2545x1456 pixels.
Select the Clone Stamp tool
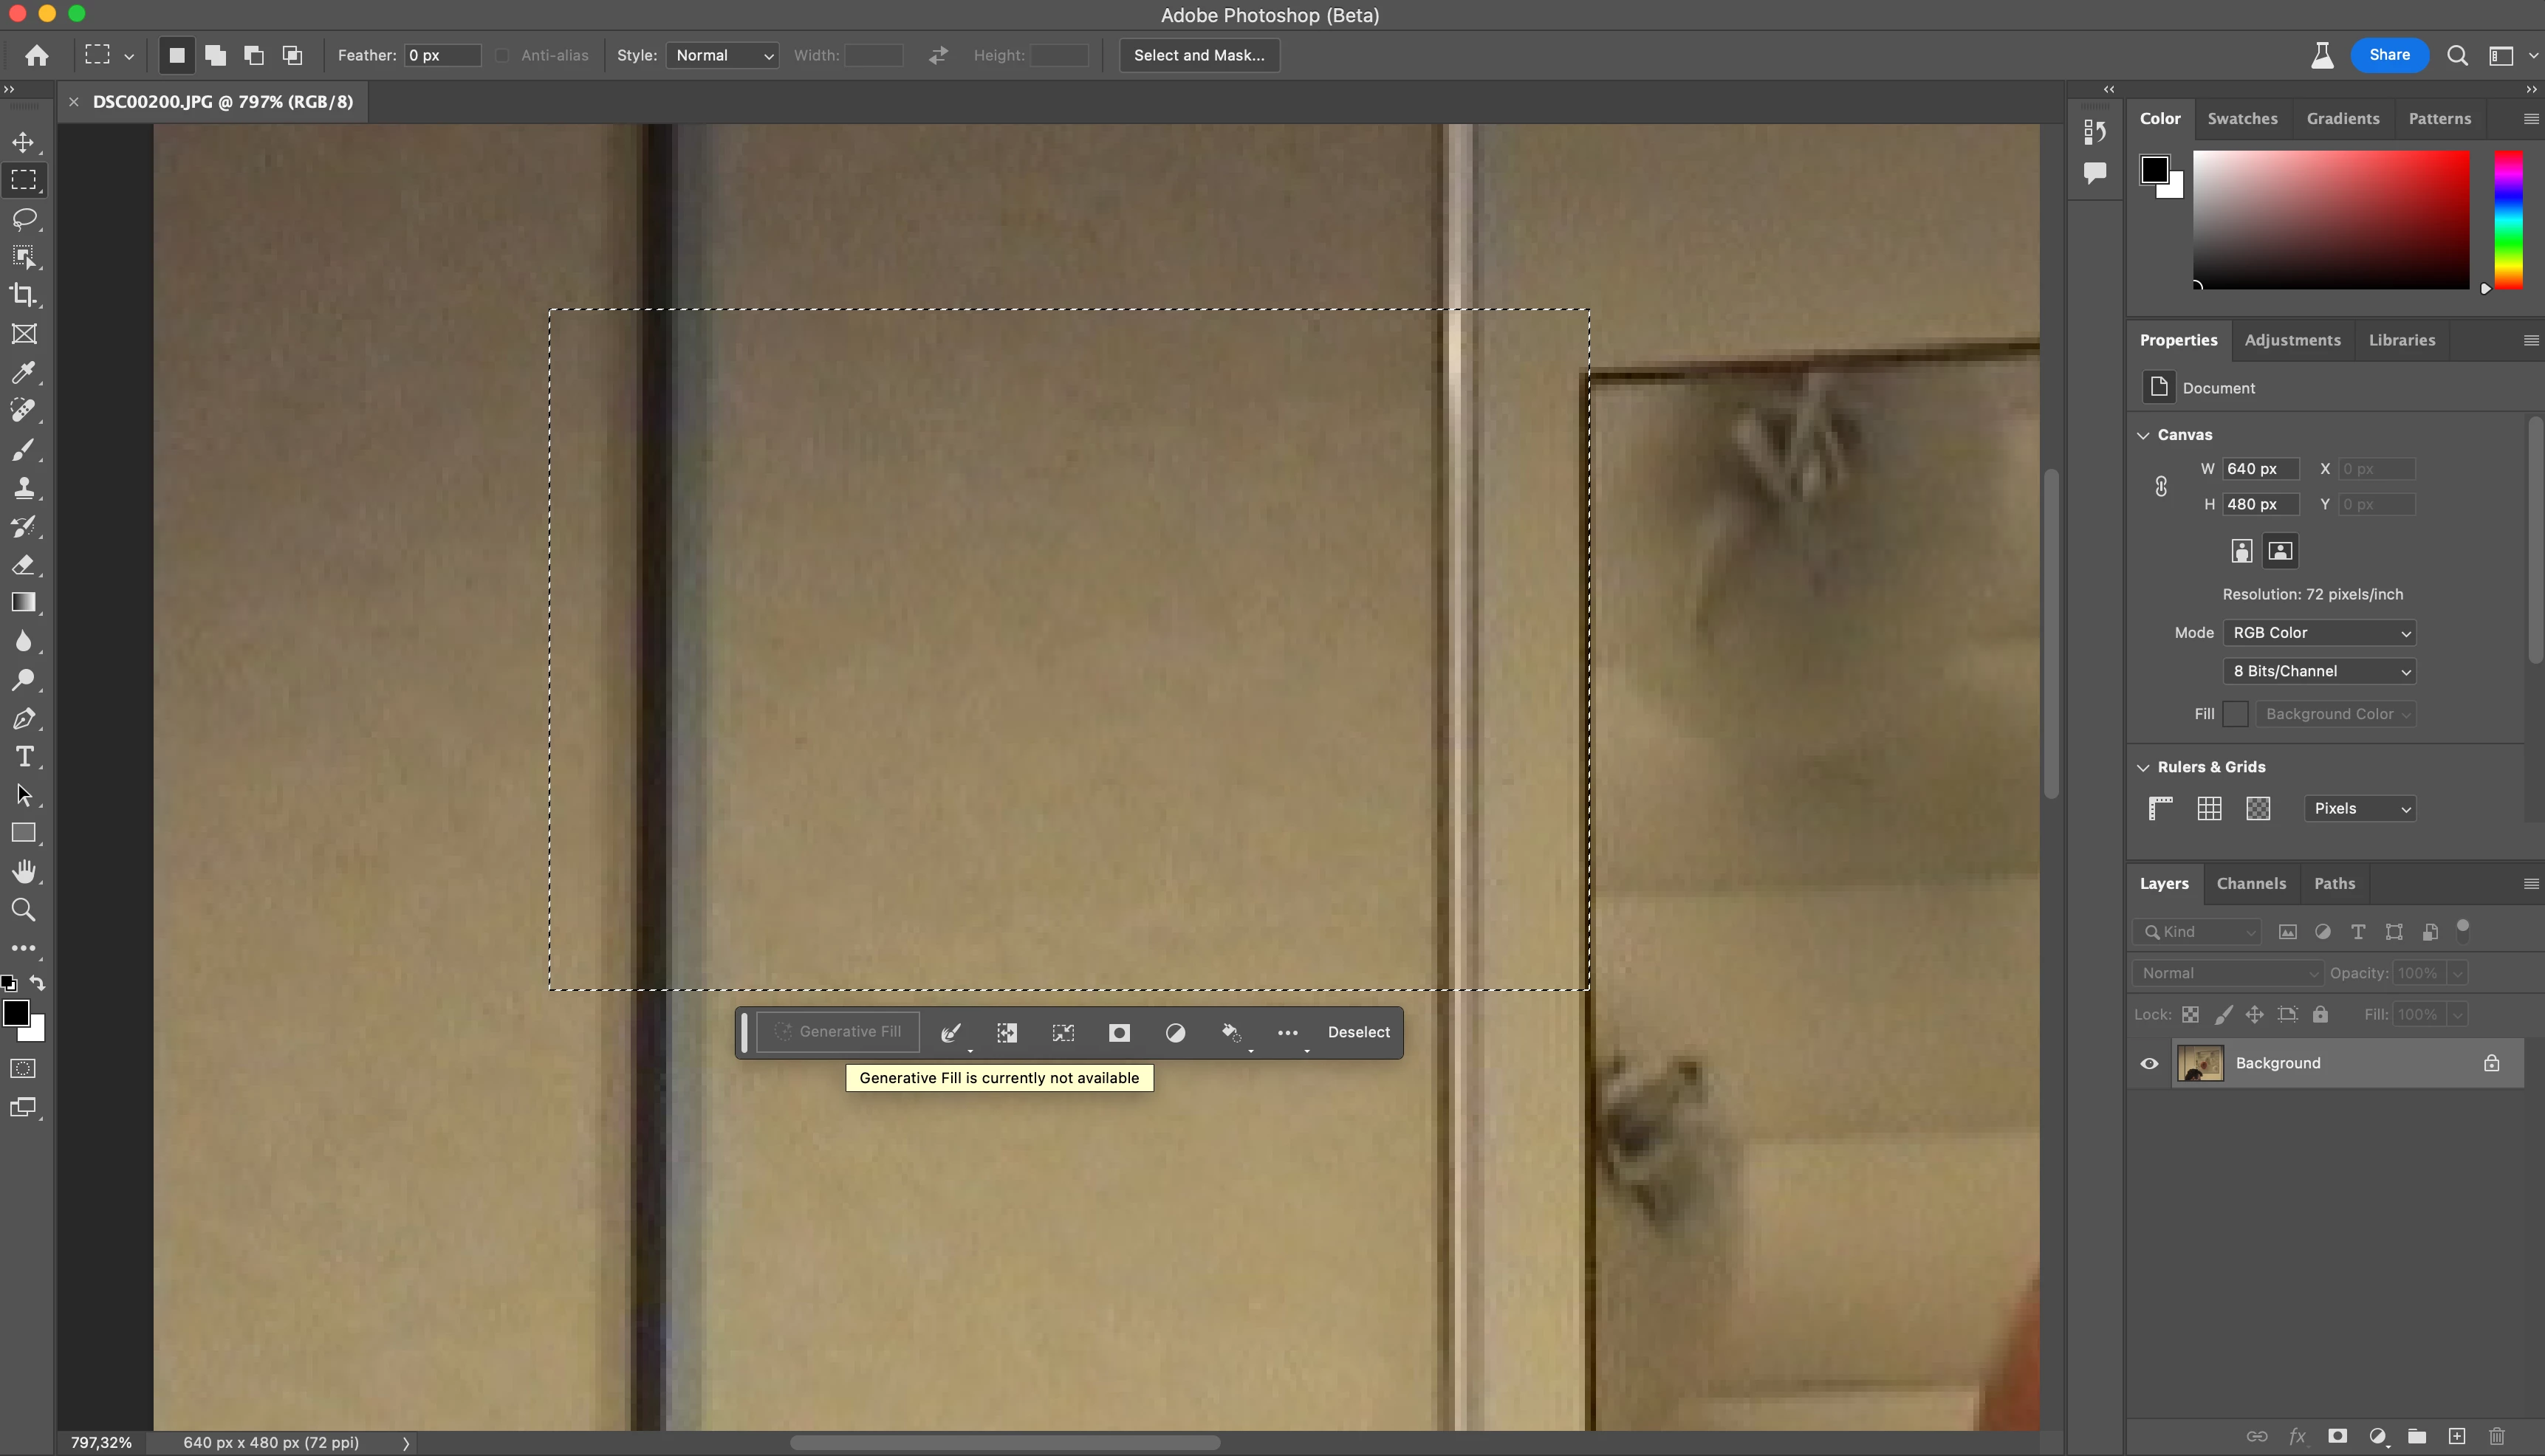pyautogui.click(x=24, y=488)
